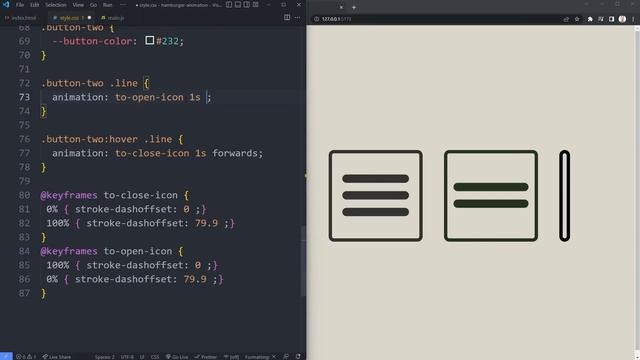The width and height of the screenshot is (640, 360).
Task: Open the browser profile avatar
Action: click(x=622, y=19)
